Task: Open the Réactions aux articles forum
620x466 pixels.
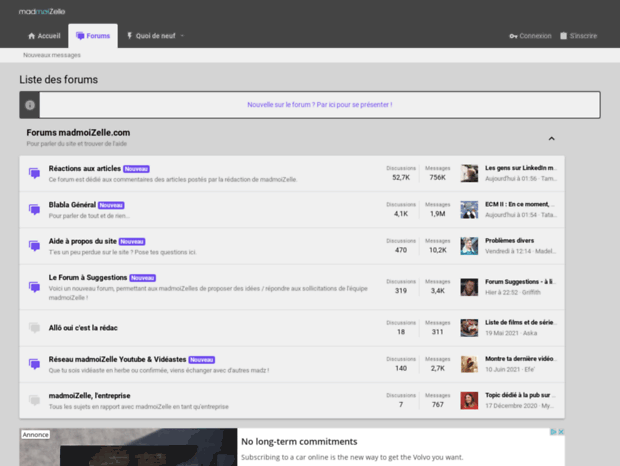Action: (84, 169)
